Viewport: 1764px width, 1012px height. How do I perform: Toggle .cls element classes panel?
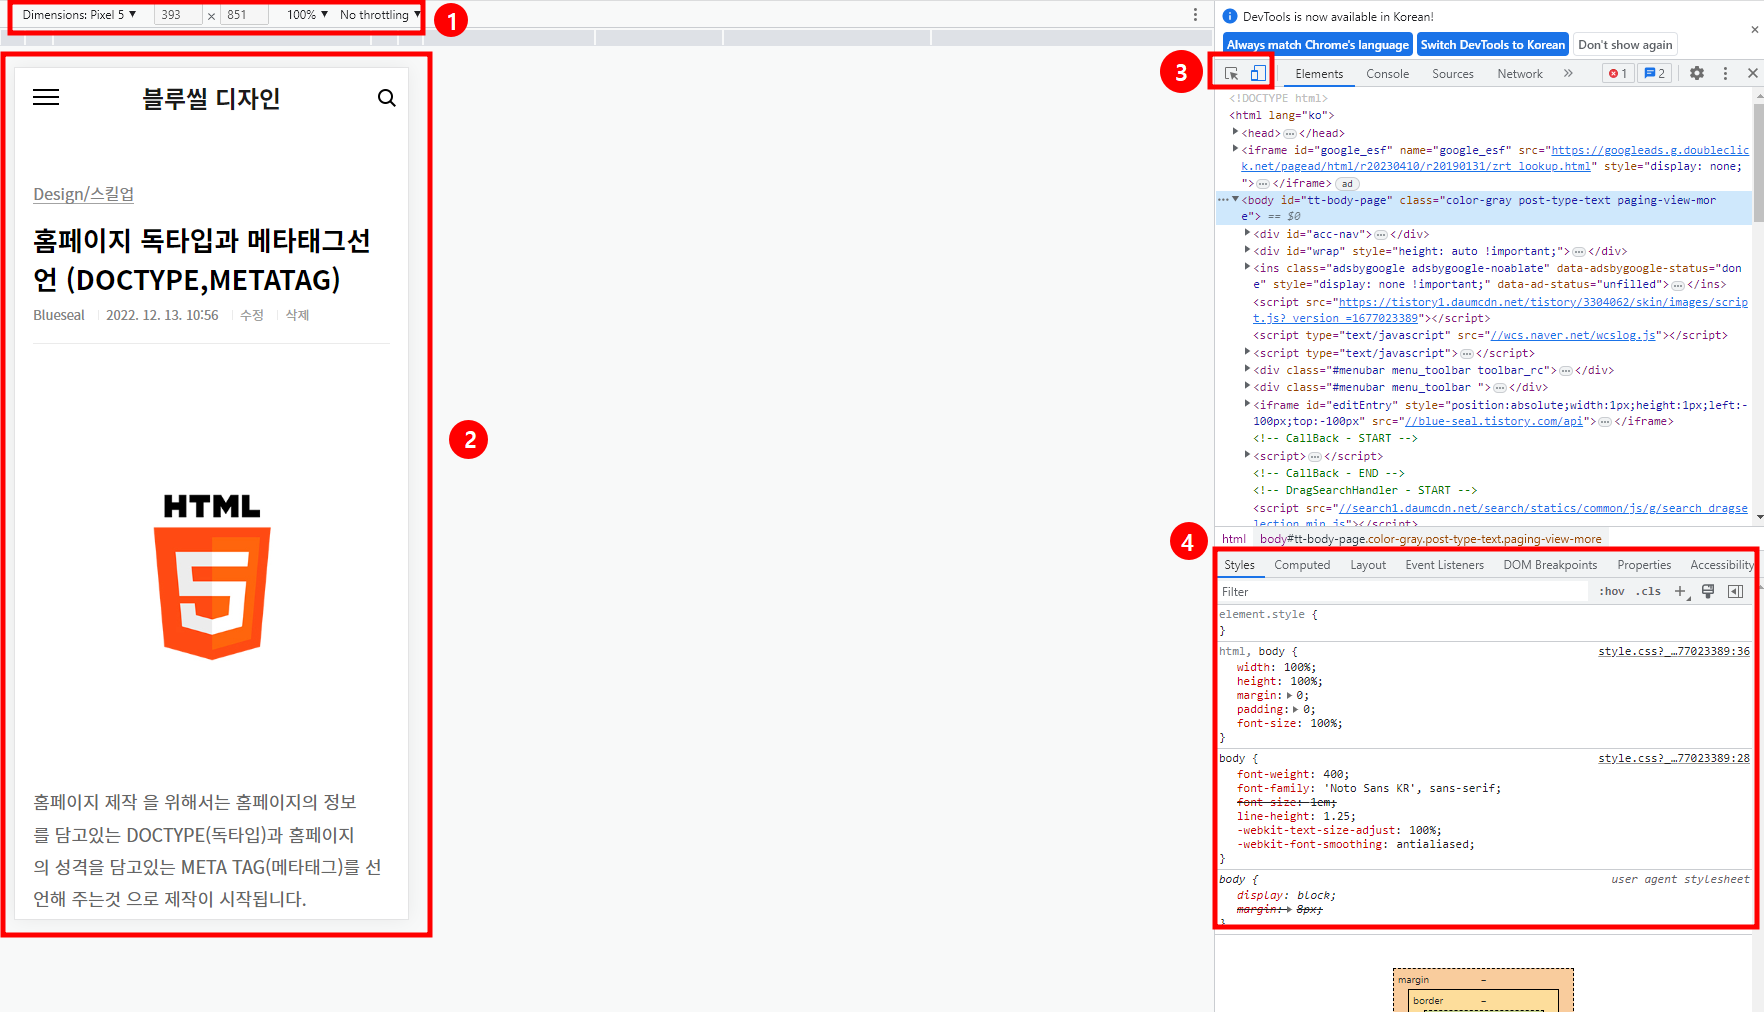point(1648,591)
